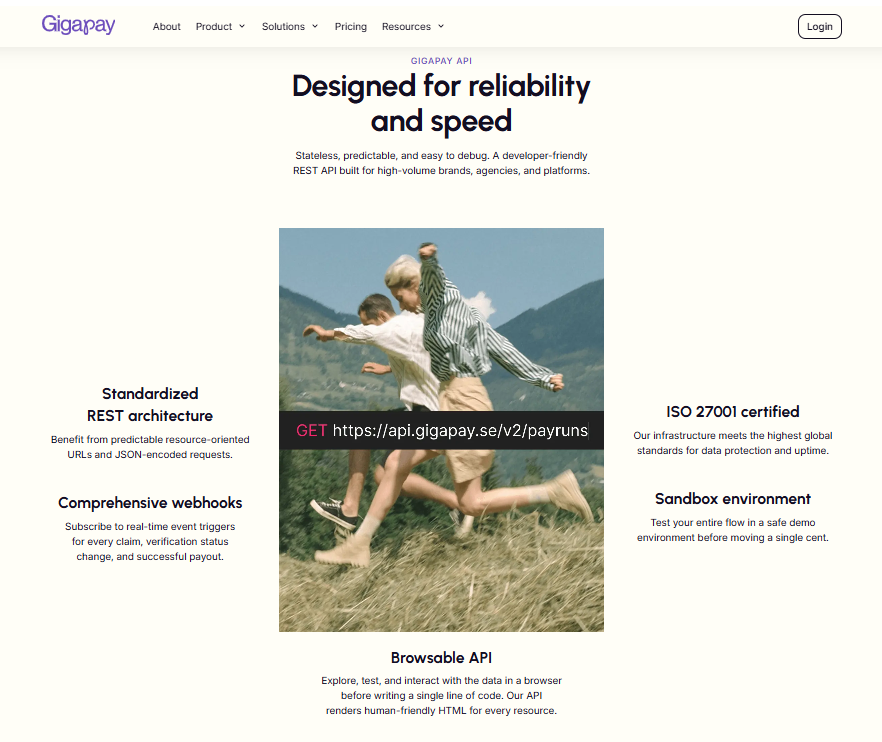Click the "Explore, test, and interact" description
The width and height of the screenshot is (882, 742).
(x=441, y=695)
